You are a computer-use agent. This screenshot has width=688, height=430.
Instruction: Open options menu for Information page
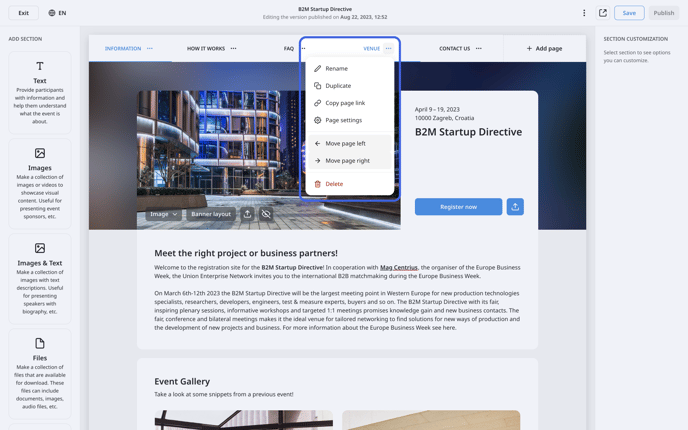pos(150,48)
